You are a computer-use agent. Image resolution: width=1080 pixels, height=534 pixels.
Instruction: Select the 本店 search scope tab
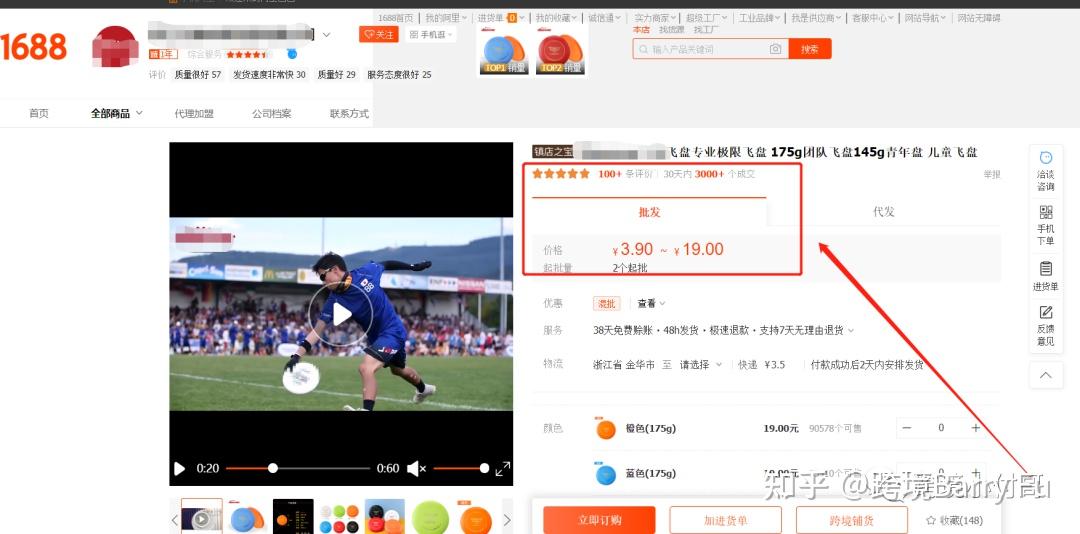641,30
